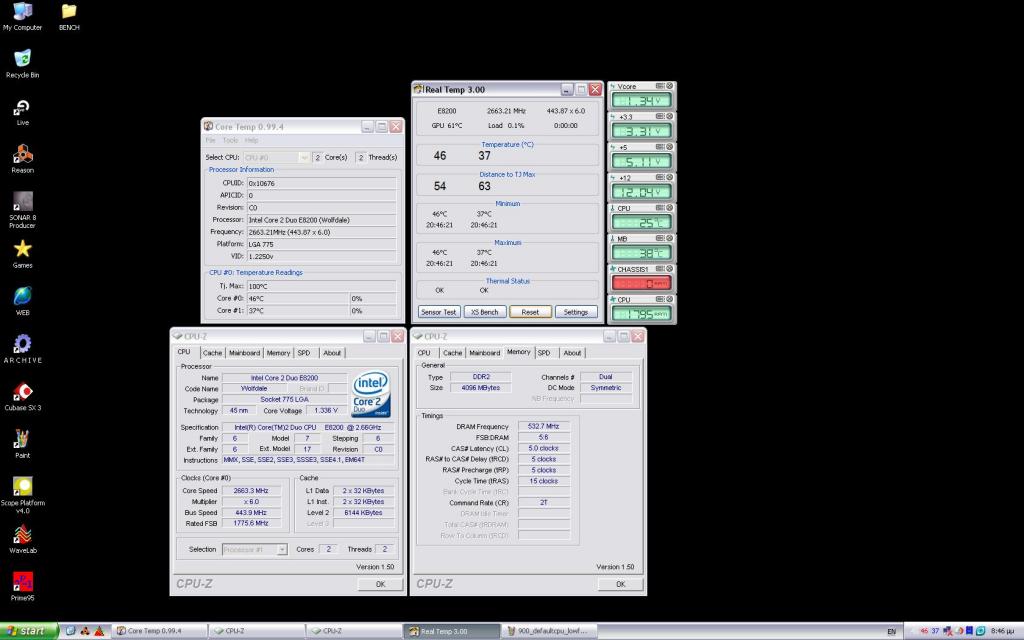Click the +12 voltage sensor readout
1024x640 pixels.
click(641, 192)
